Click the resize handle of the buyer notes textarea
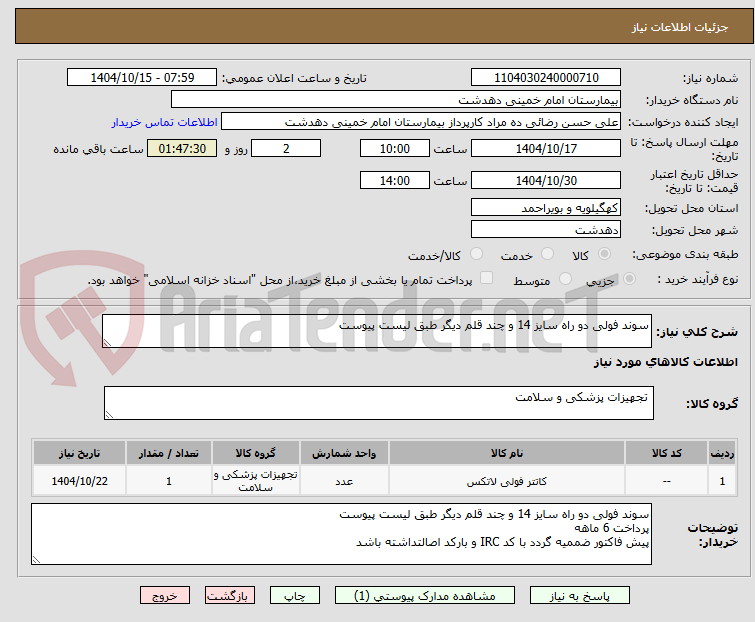 37,559
